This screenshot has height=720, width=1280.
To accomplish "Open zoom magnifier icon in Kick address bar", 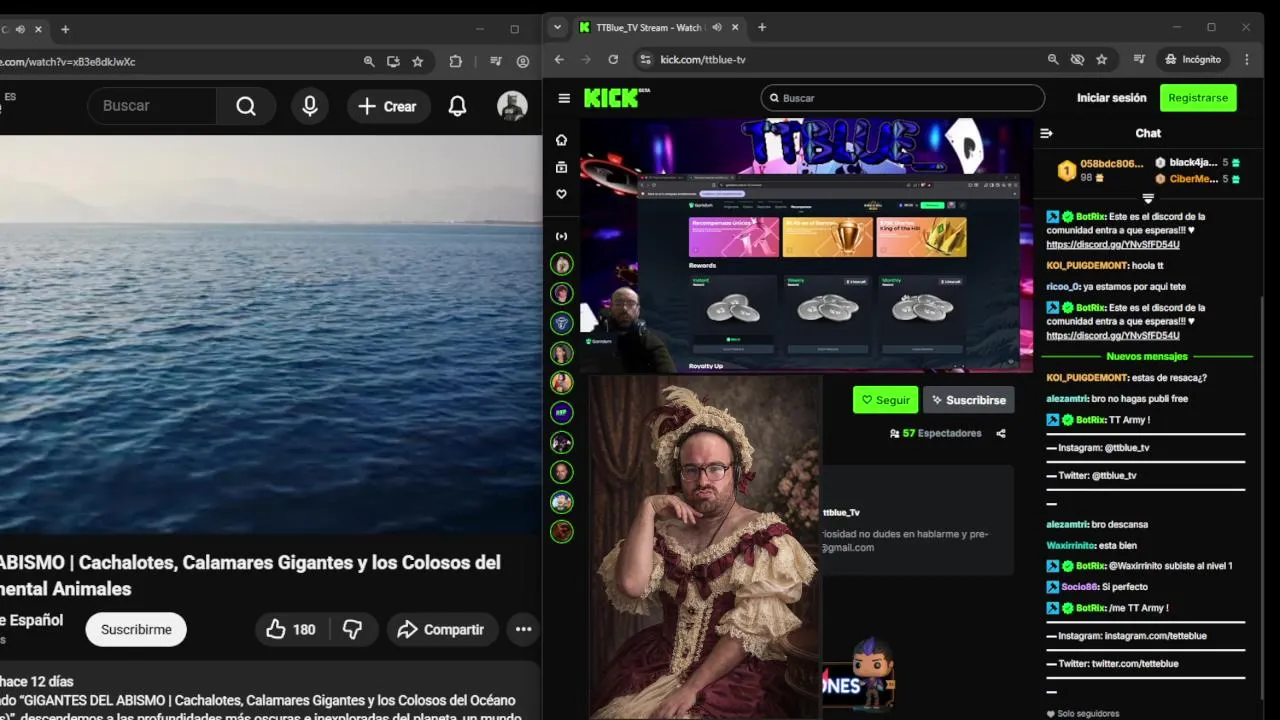I will [x=1053, y=59].
